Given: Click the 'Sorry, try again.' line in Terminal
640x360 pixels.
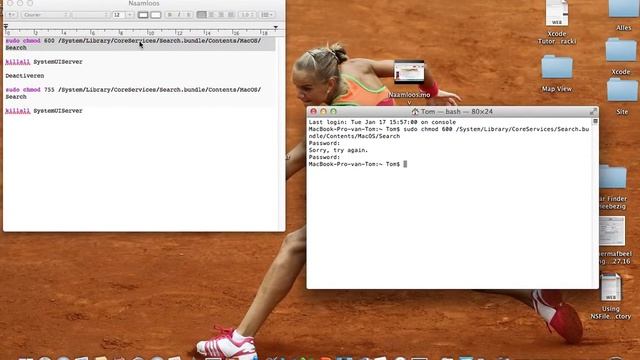Looking at the screenshot, I should click(338, 150).
